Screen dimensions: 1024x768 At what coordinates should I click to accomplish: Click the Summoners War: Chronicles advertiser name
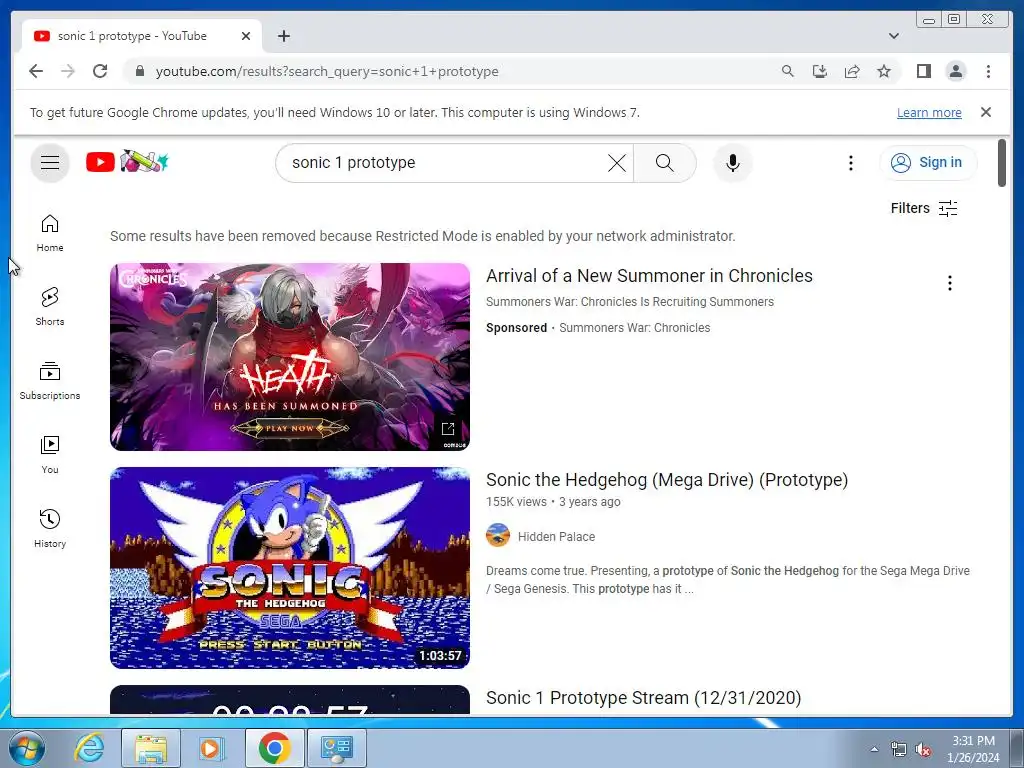[634, 328]
